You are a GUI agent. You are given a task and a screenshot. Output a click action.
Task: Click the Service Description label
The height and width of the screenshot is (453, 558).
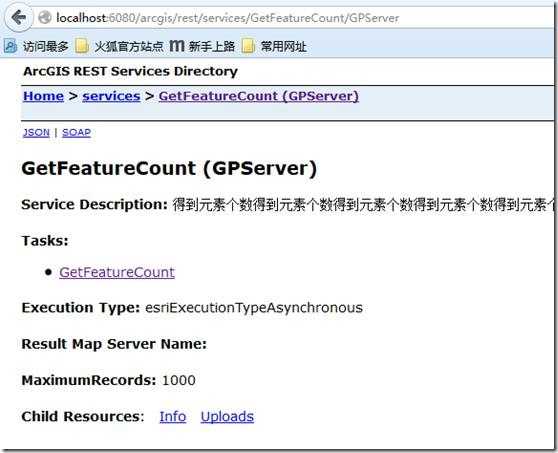pyautogui.click(x=95, y=205)
